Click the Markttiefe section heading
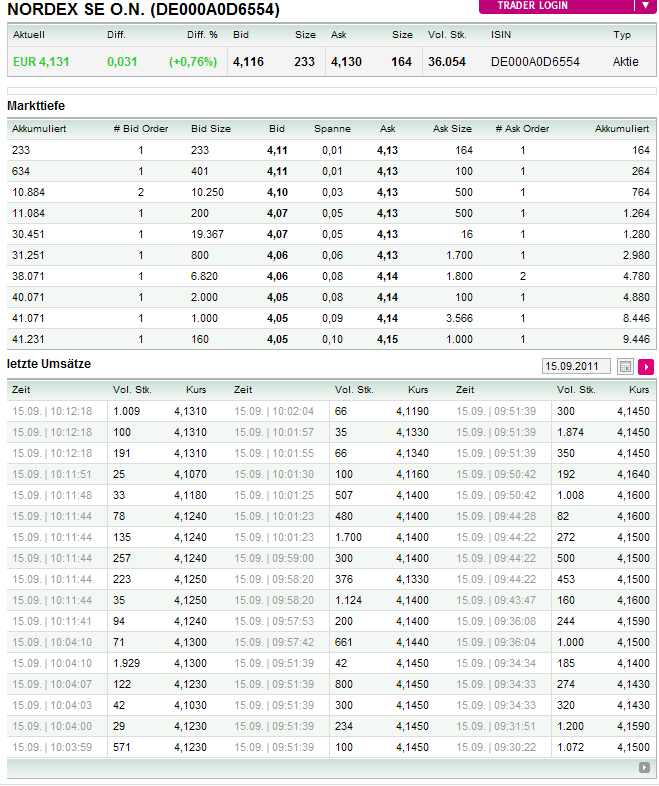Image resolution: width=659 pixels, height=786 pixels. click(x=36, y=106)
